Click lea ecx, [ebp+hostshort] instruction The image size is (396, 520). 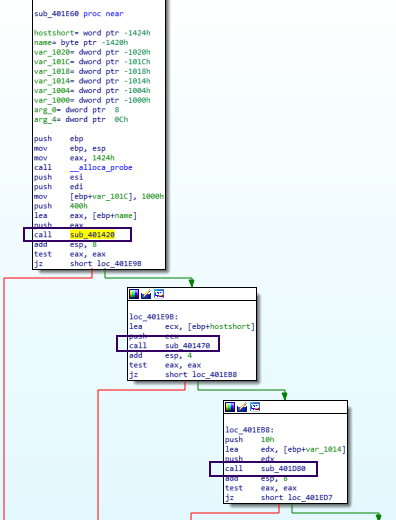click(192, 326)
